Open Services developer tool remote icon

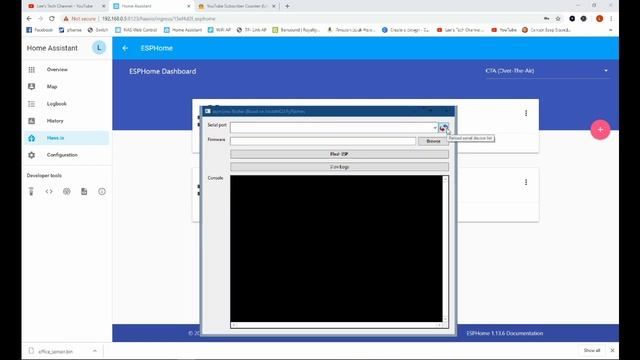coord(31,191)
